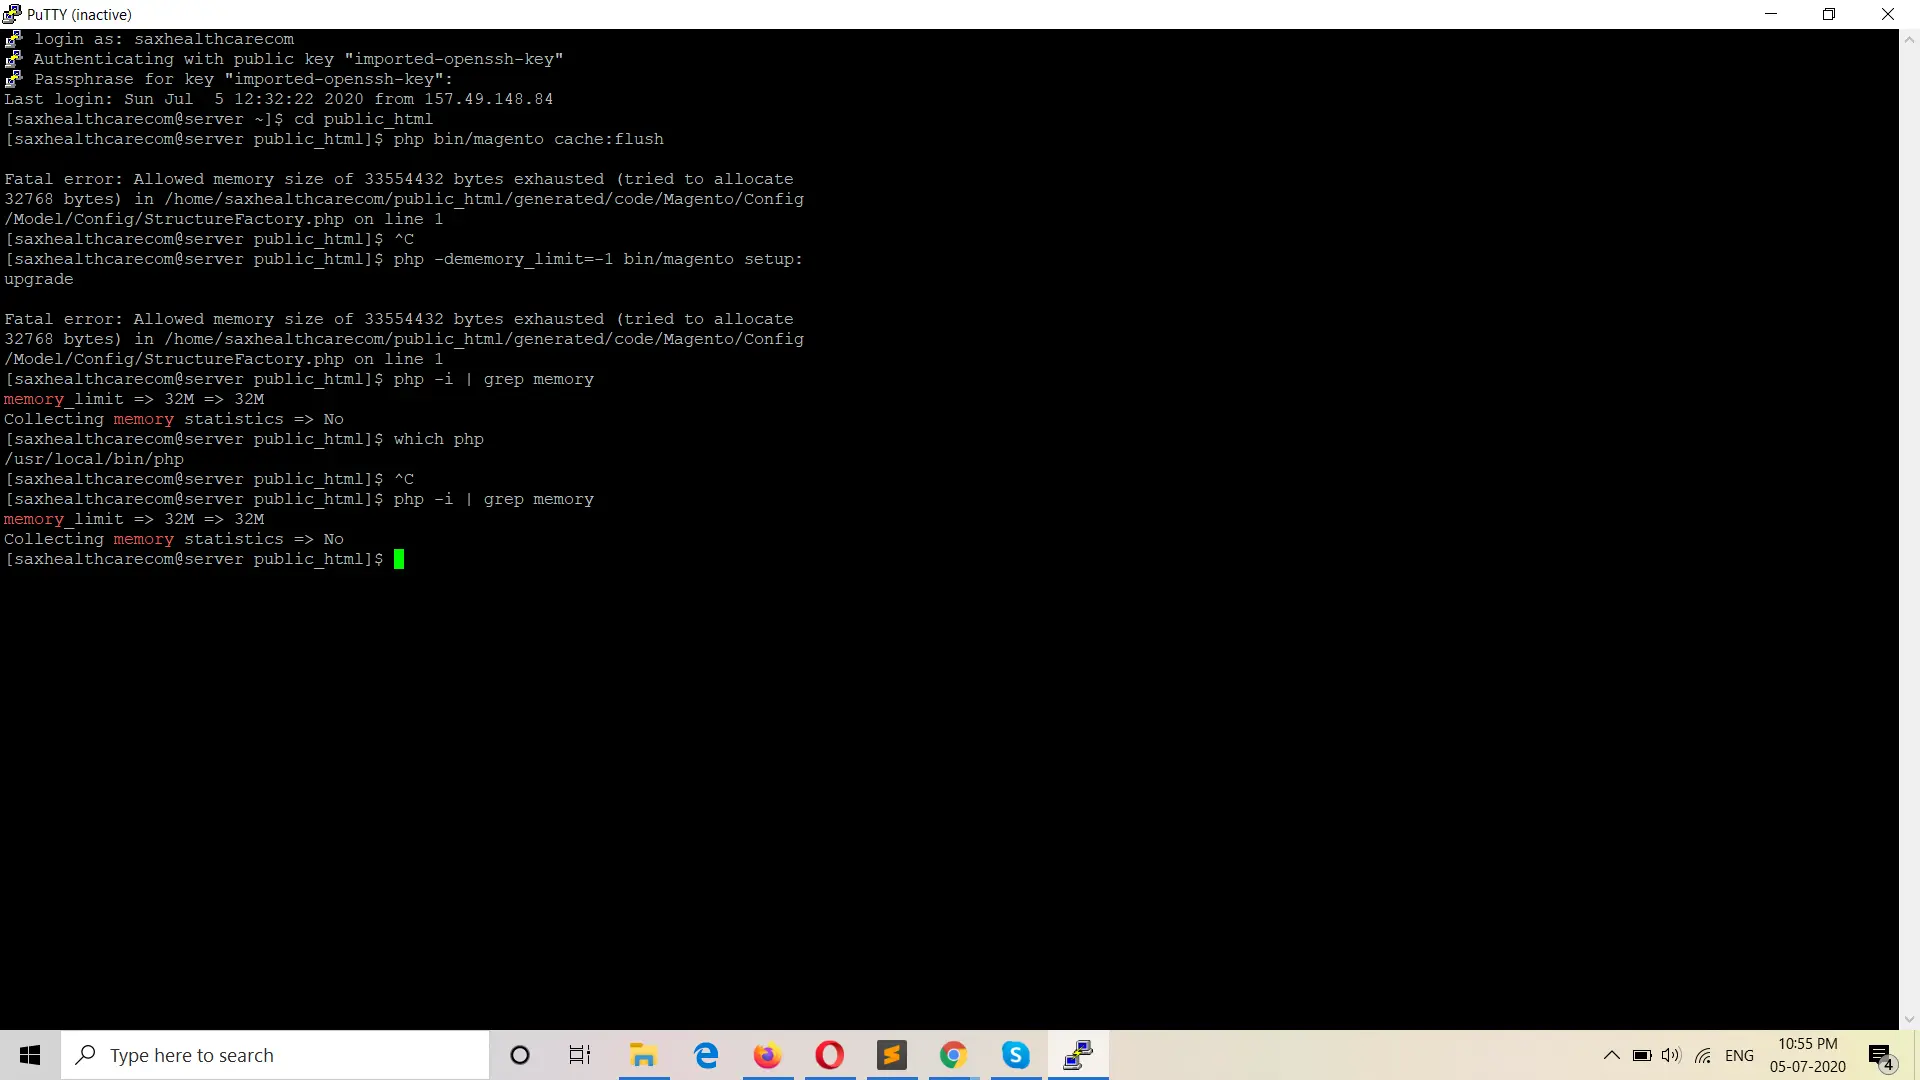Open the Wi-Fi network icon

1703,1055
